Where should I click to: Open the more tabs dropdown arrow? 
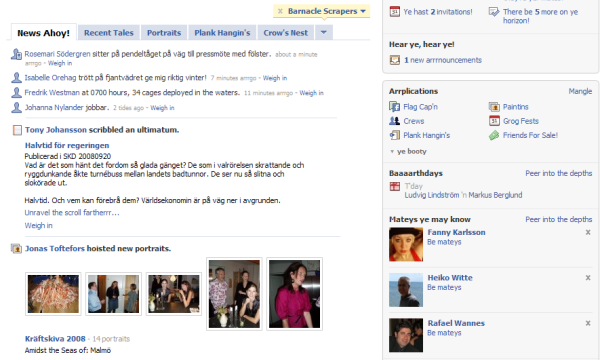(324, 33)
